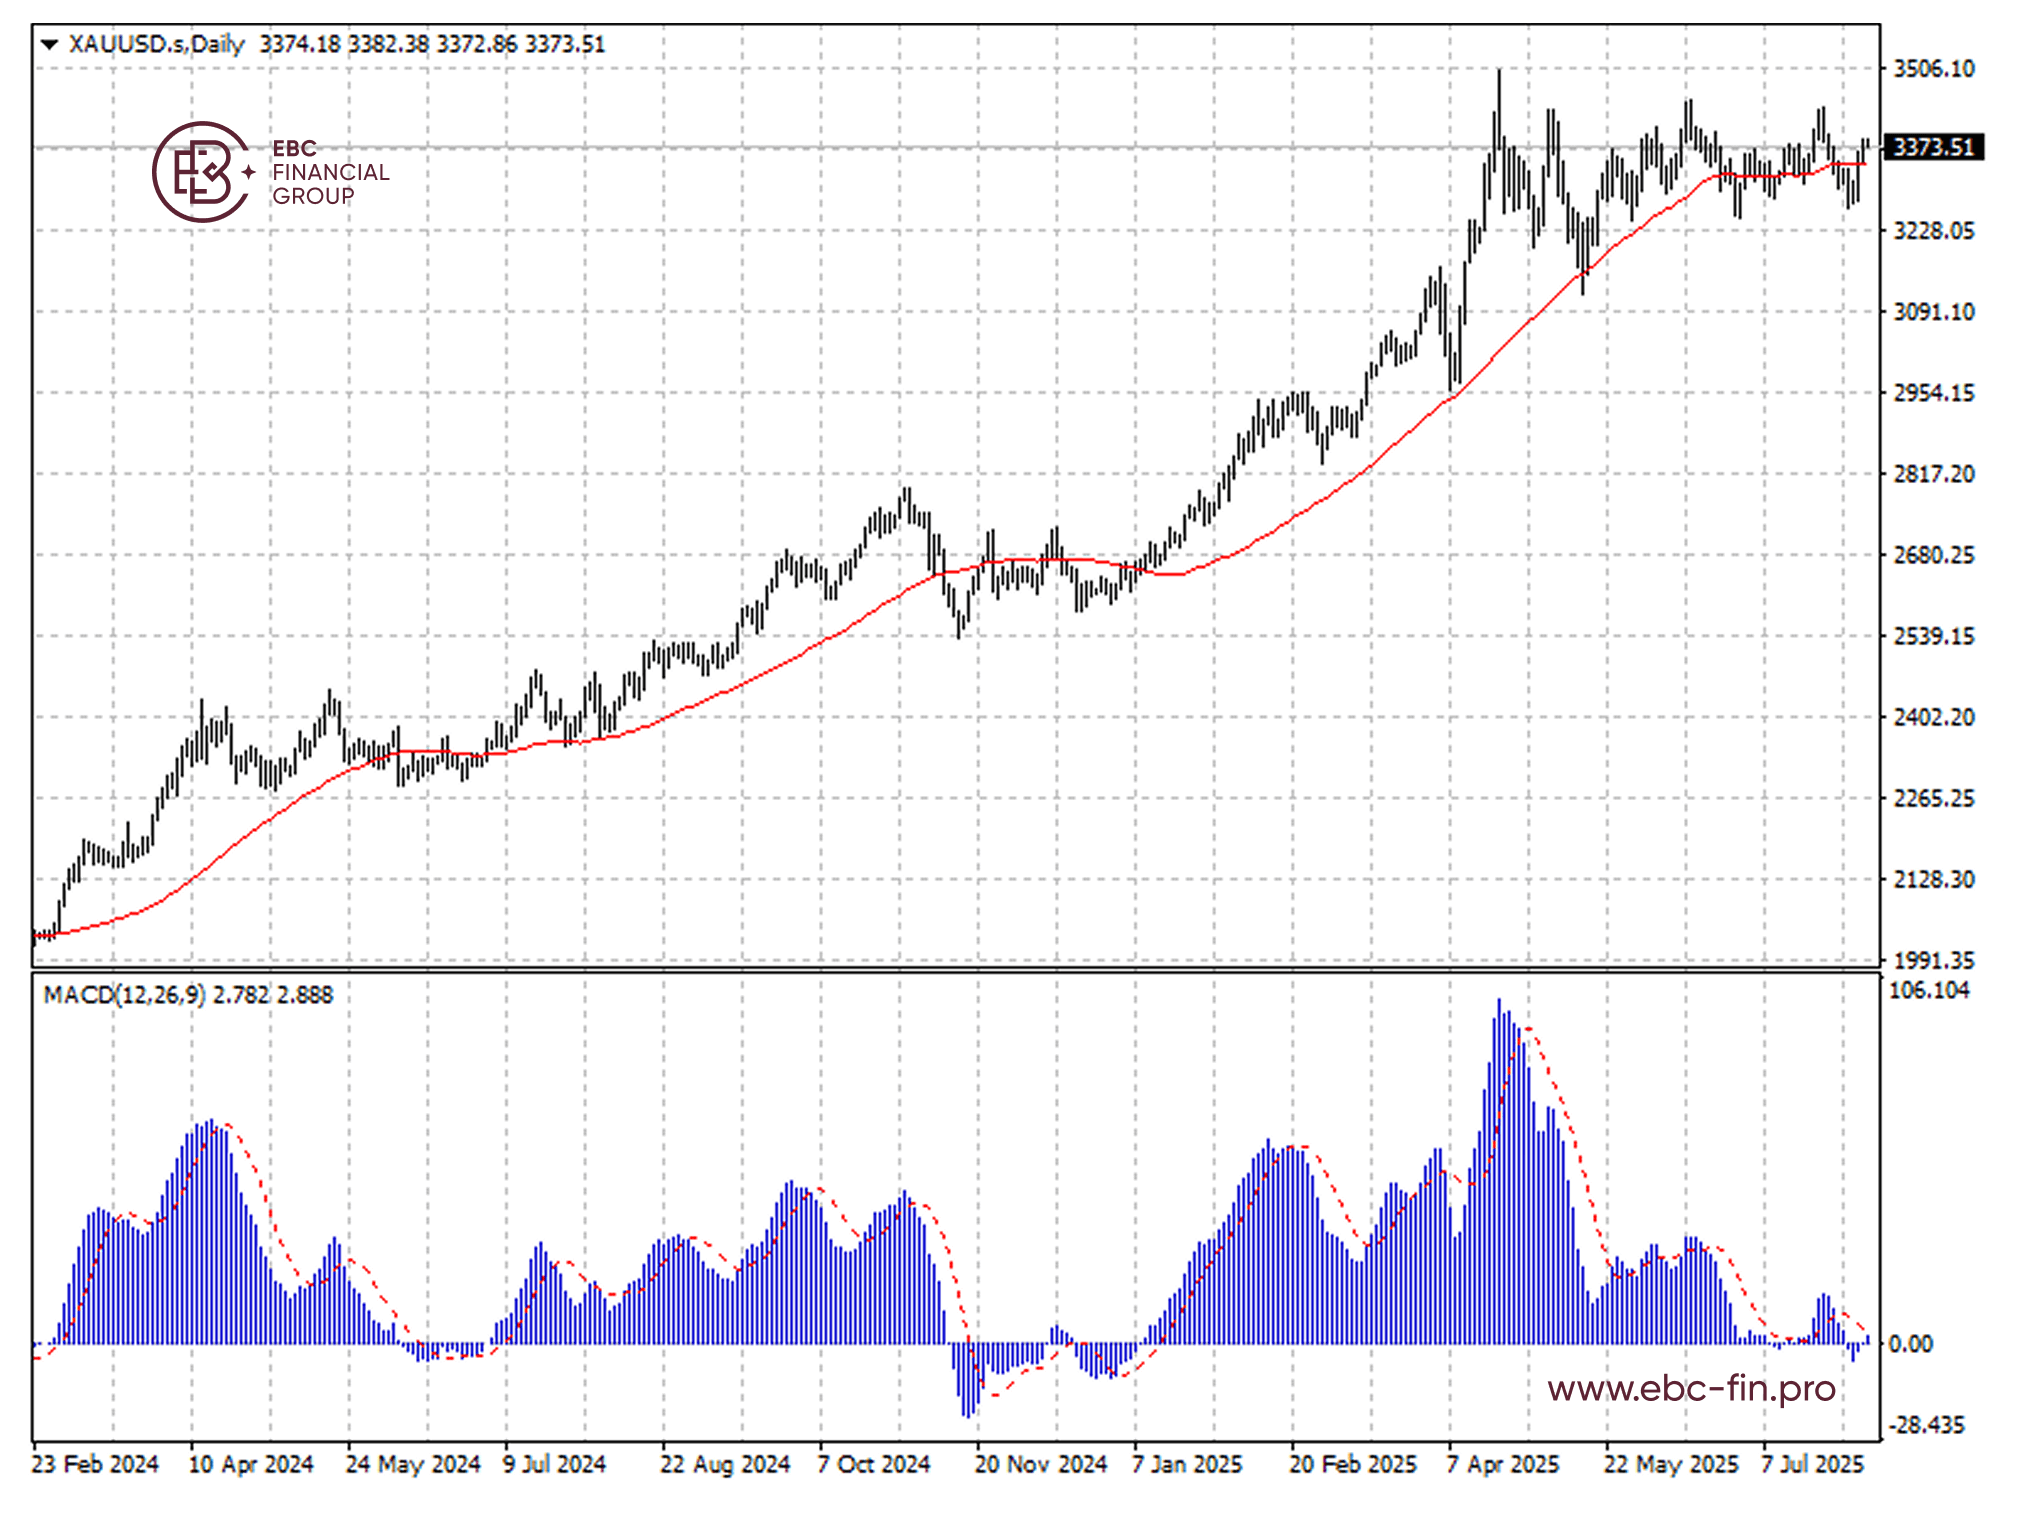Click the dropdown triangle beside XAUUSD.s,Daily
Image resolution: width=2028 pixels, height=1514 pixels.
point(49,44)
